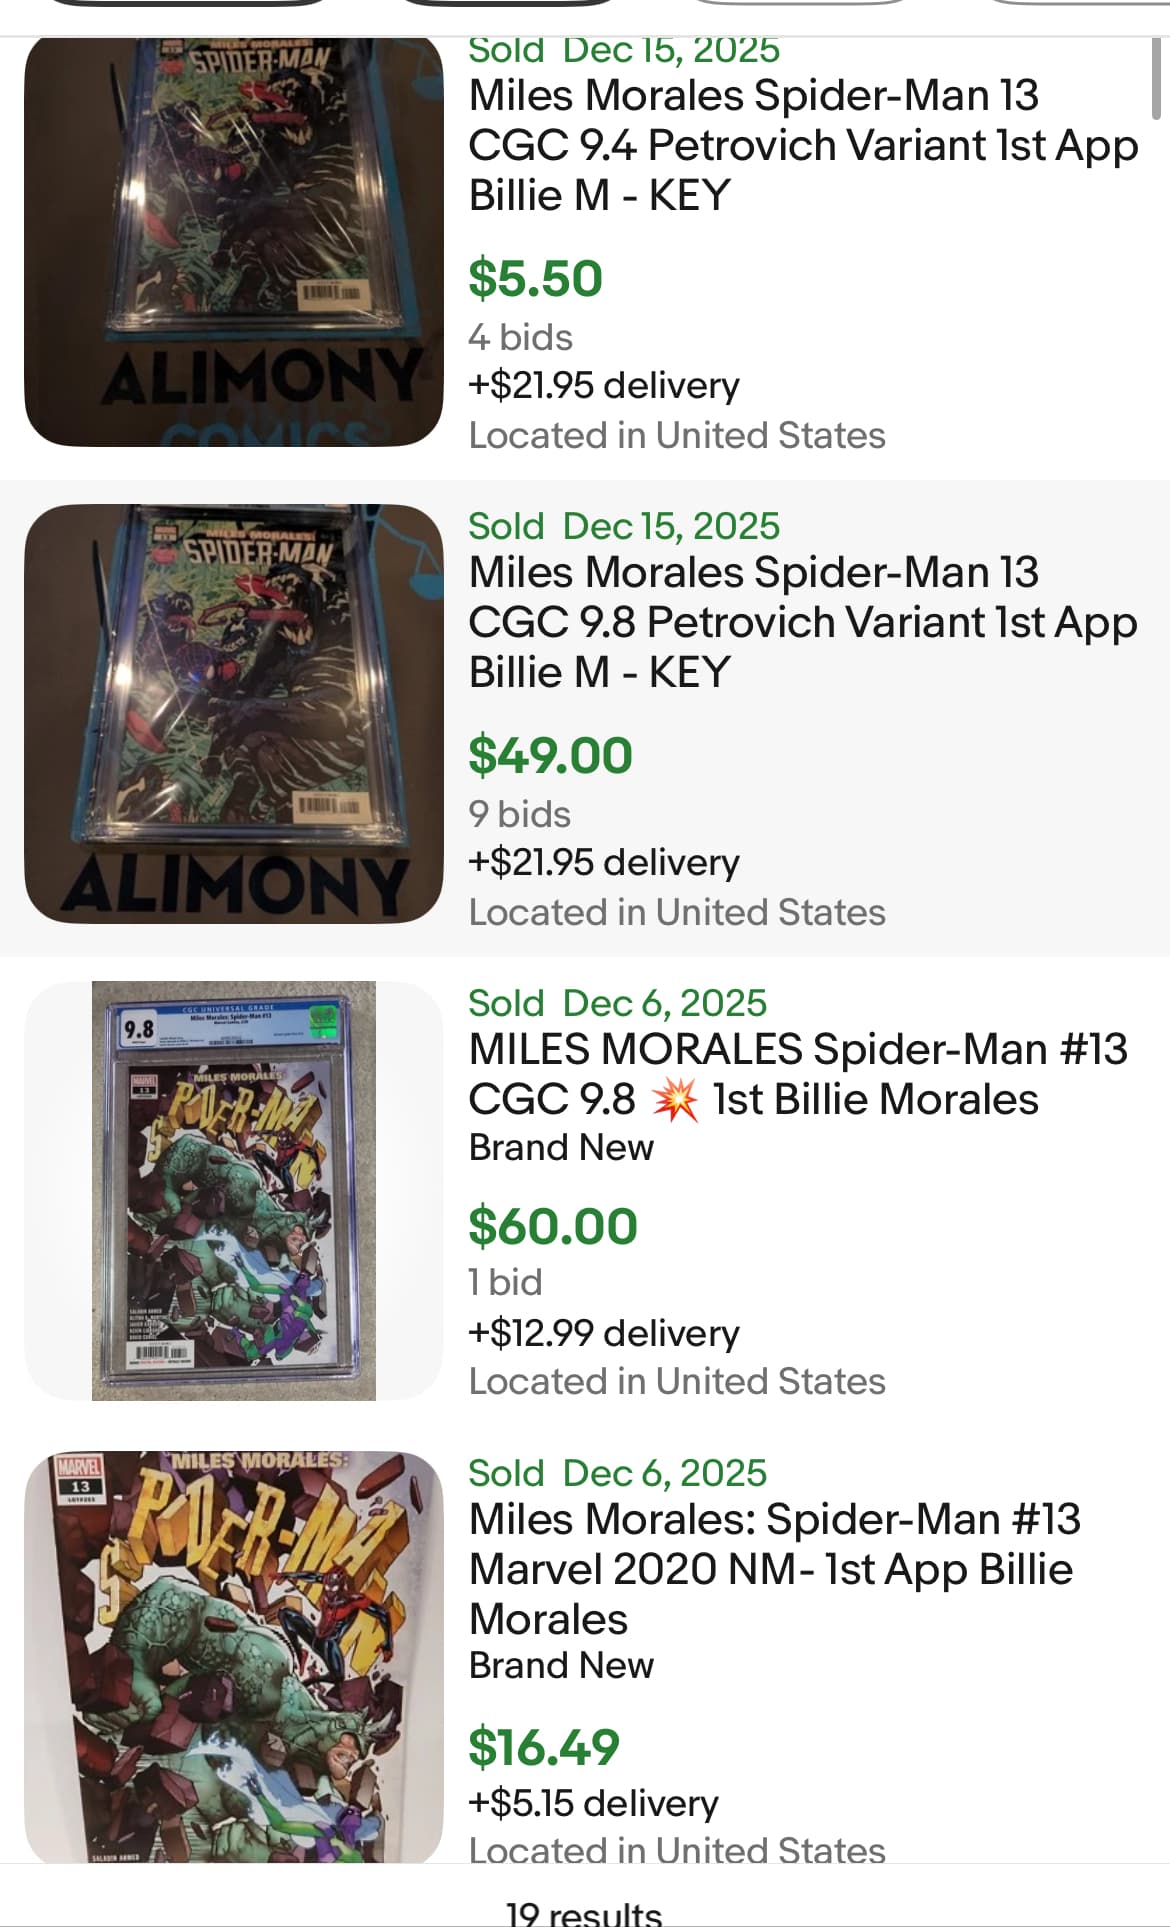
Task: Click the +$12.99 delivery text
Action: tap(603, 1333)
